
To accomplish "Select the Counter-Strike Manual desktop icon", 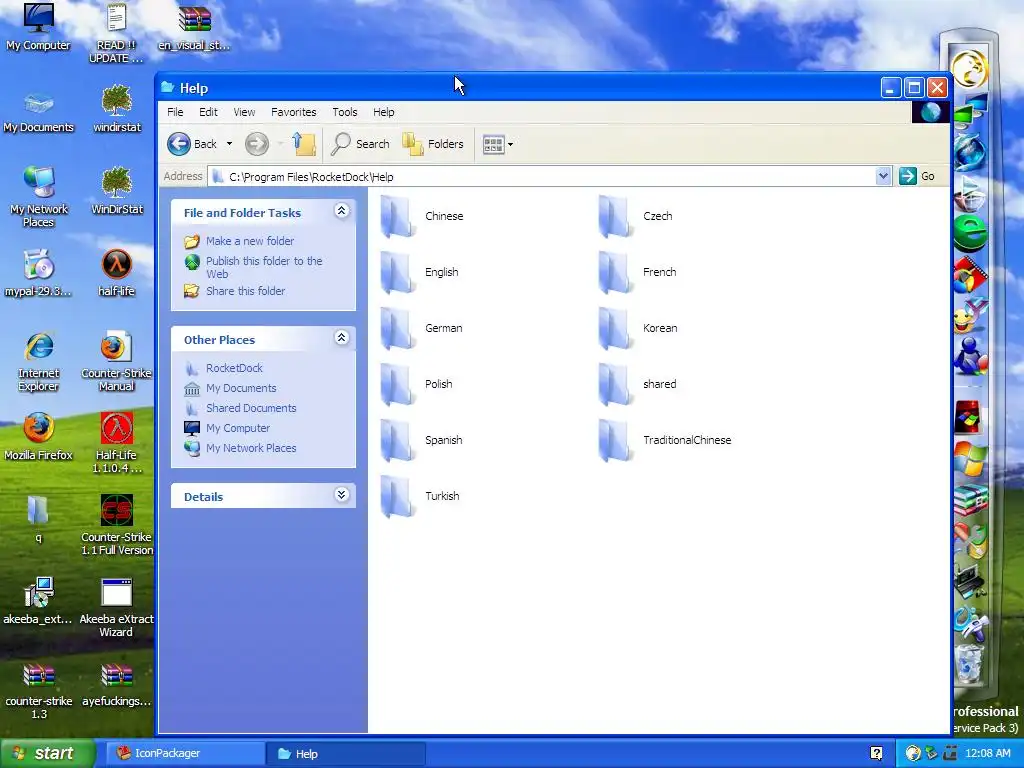I will pyautogui.click(x=116, y=360).
